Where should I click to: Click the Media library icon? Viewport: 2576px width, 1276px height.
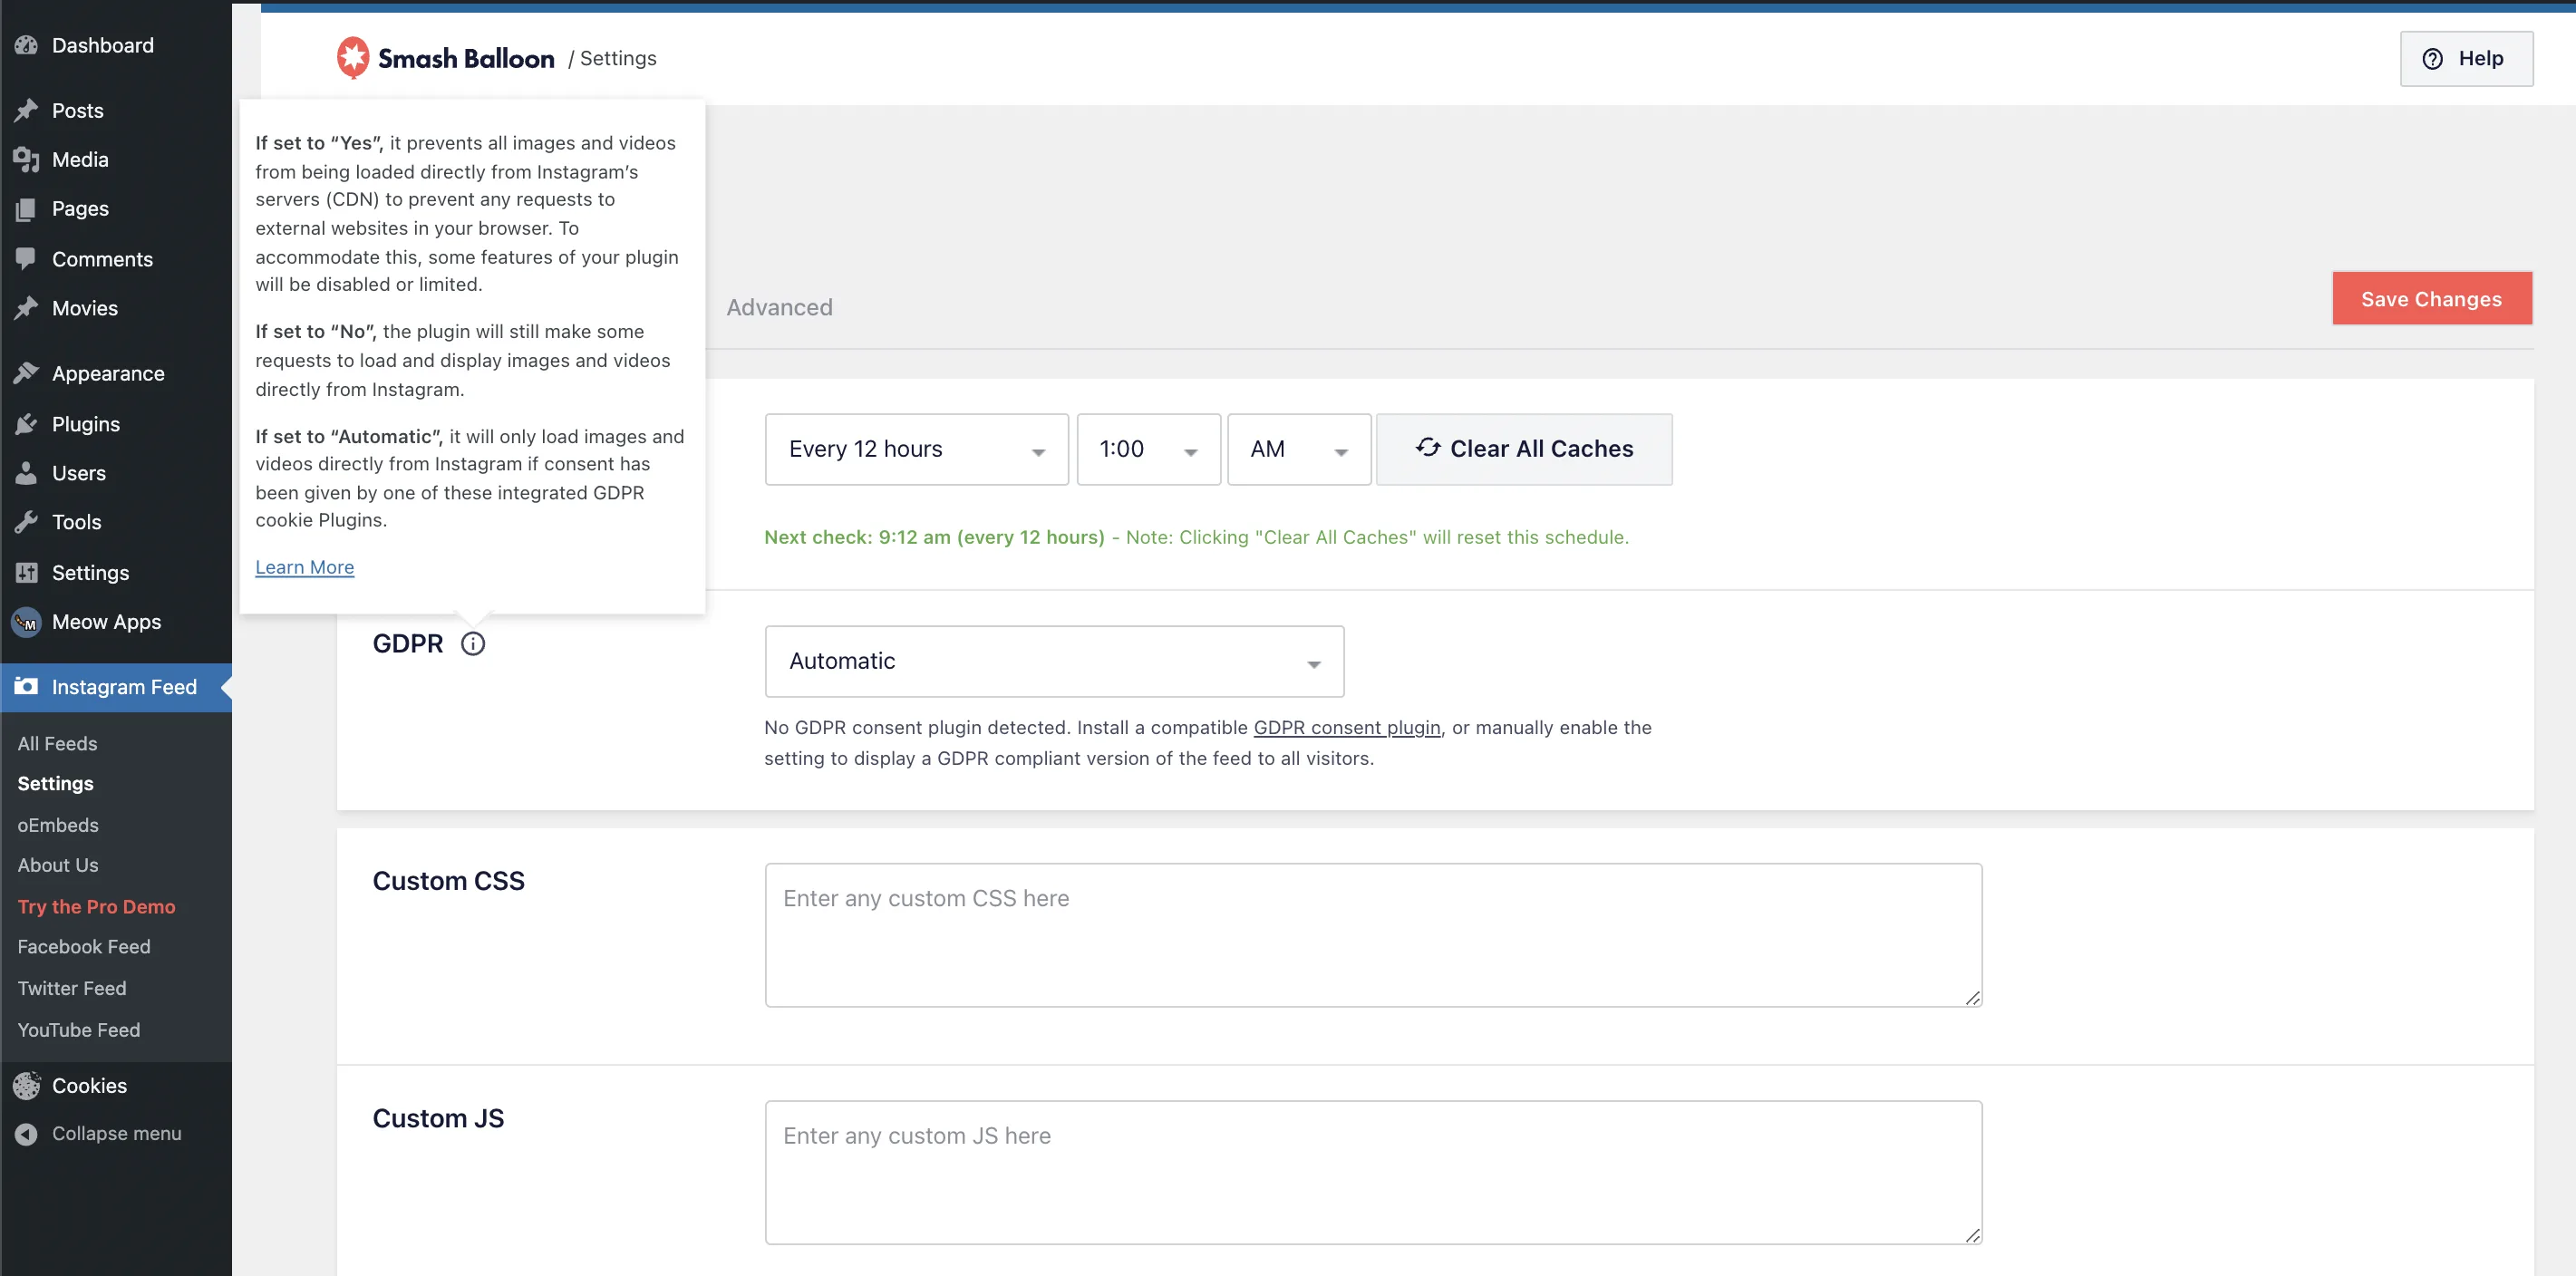[26, 159]
